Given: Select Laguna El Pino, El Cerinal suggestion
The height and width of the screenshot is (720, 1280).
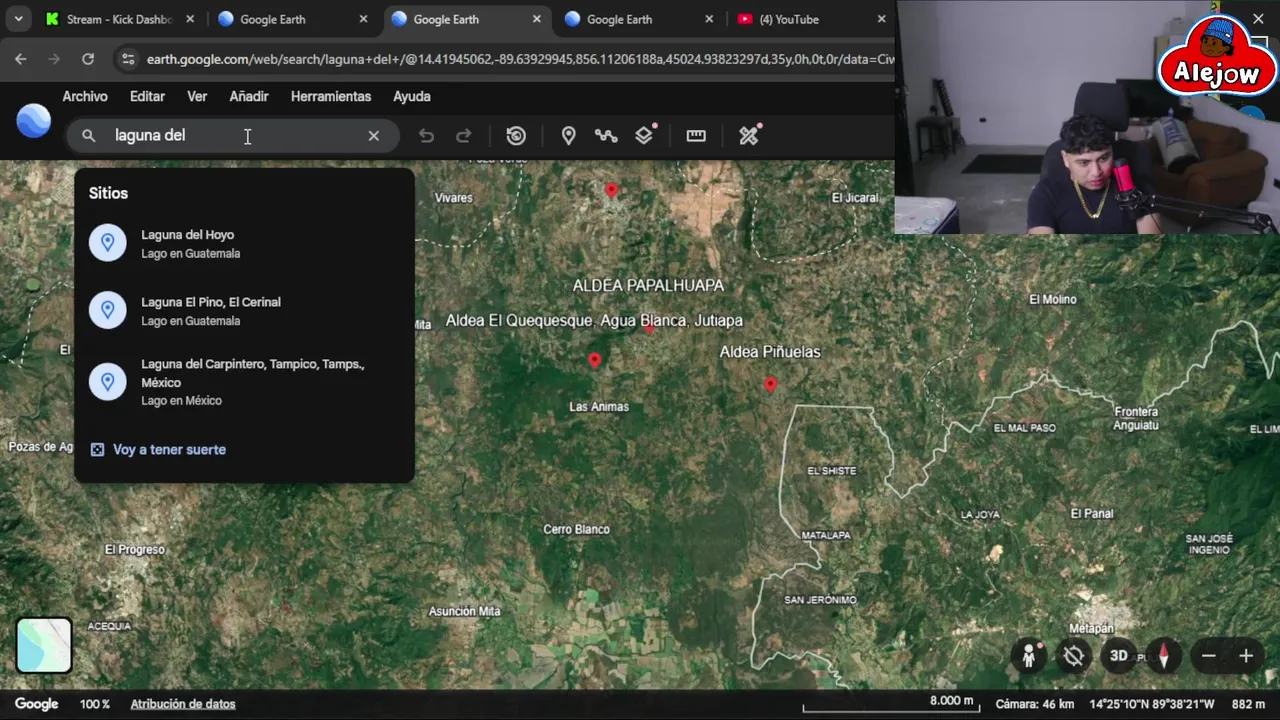Looking at the screenshot, I should [244, 311].
